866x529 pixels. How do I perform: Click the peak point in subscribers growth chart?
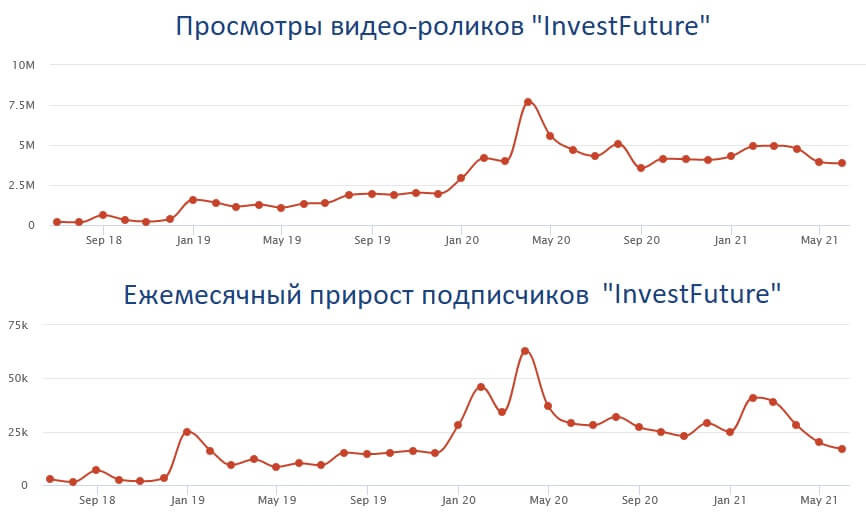click(525, 351)
